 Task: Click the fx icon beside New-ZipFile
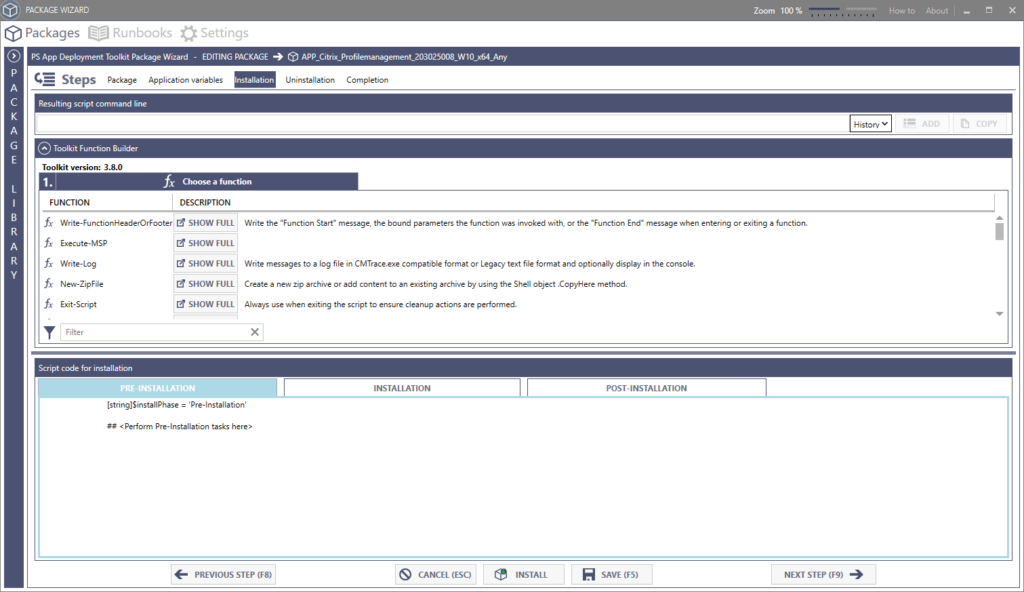pos(49,284)
